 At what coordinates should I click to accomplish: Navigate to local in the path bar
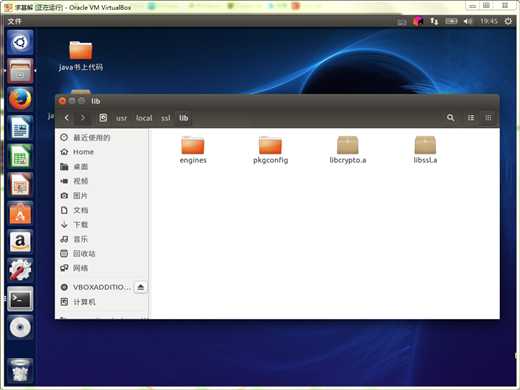(x=144, y=118)
